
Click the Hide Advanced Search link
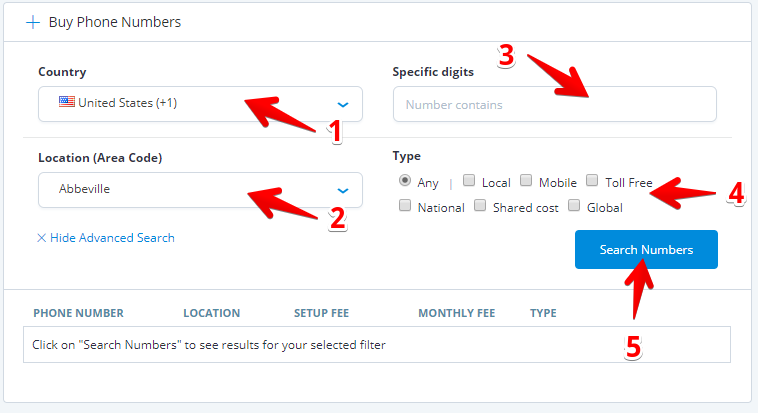(x=112, y=238)
